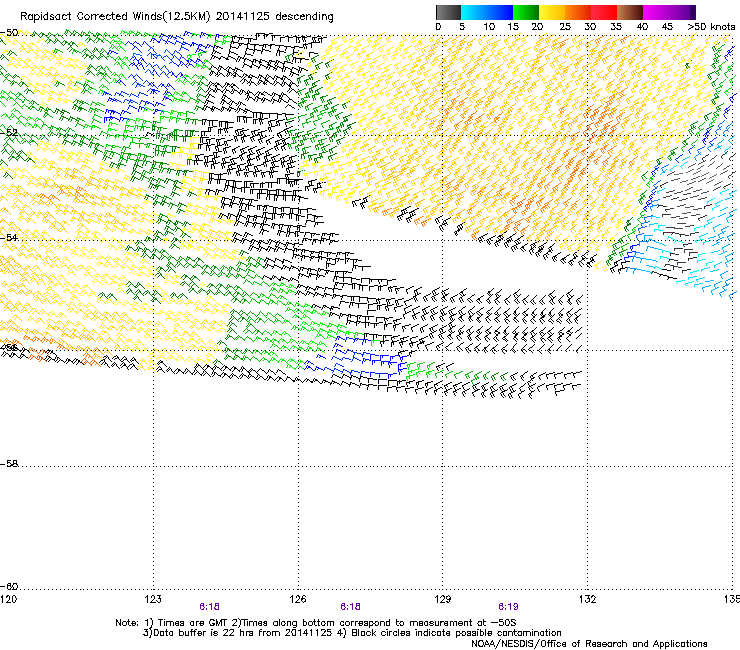
Task: Select the magenta 40–45 knots legend swatch
Action: (x=656, y=12)
